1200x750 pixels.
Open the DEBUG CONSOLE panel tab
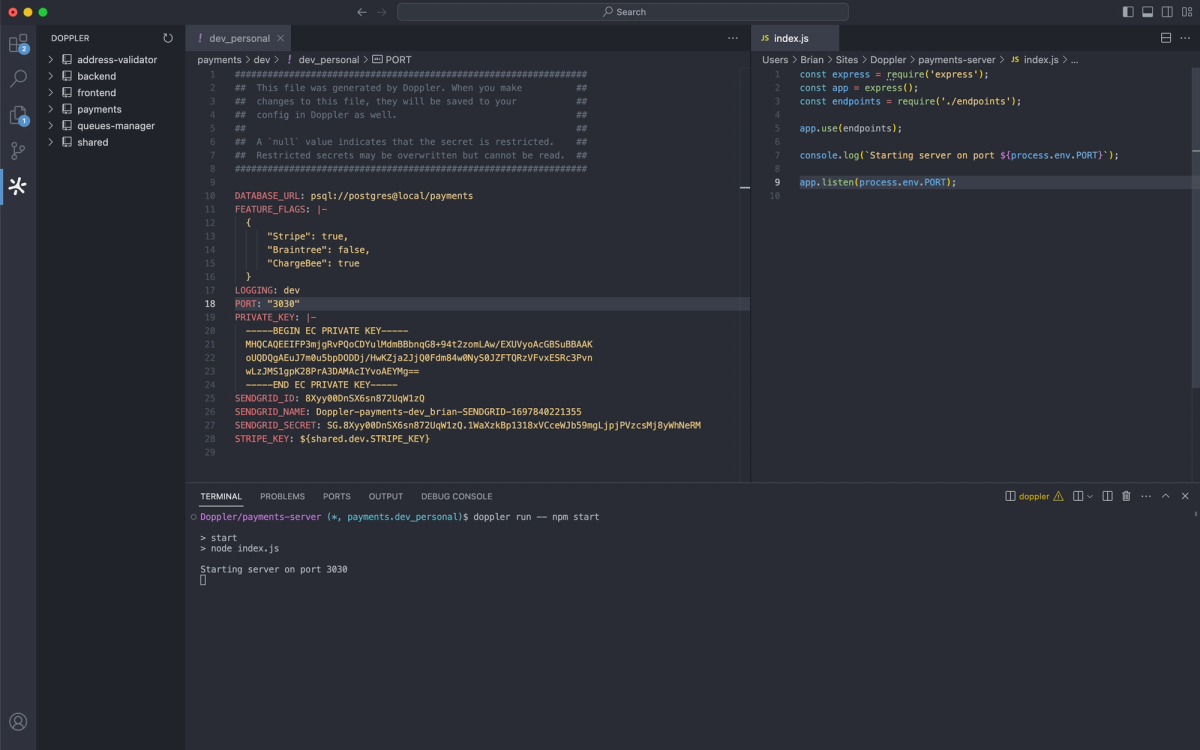pyautogui.click(x=456, y=496)
